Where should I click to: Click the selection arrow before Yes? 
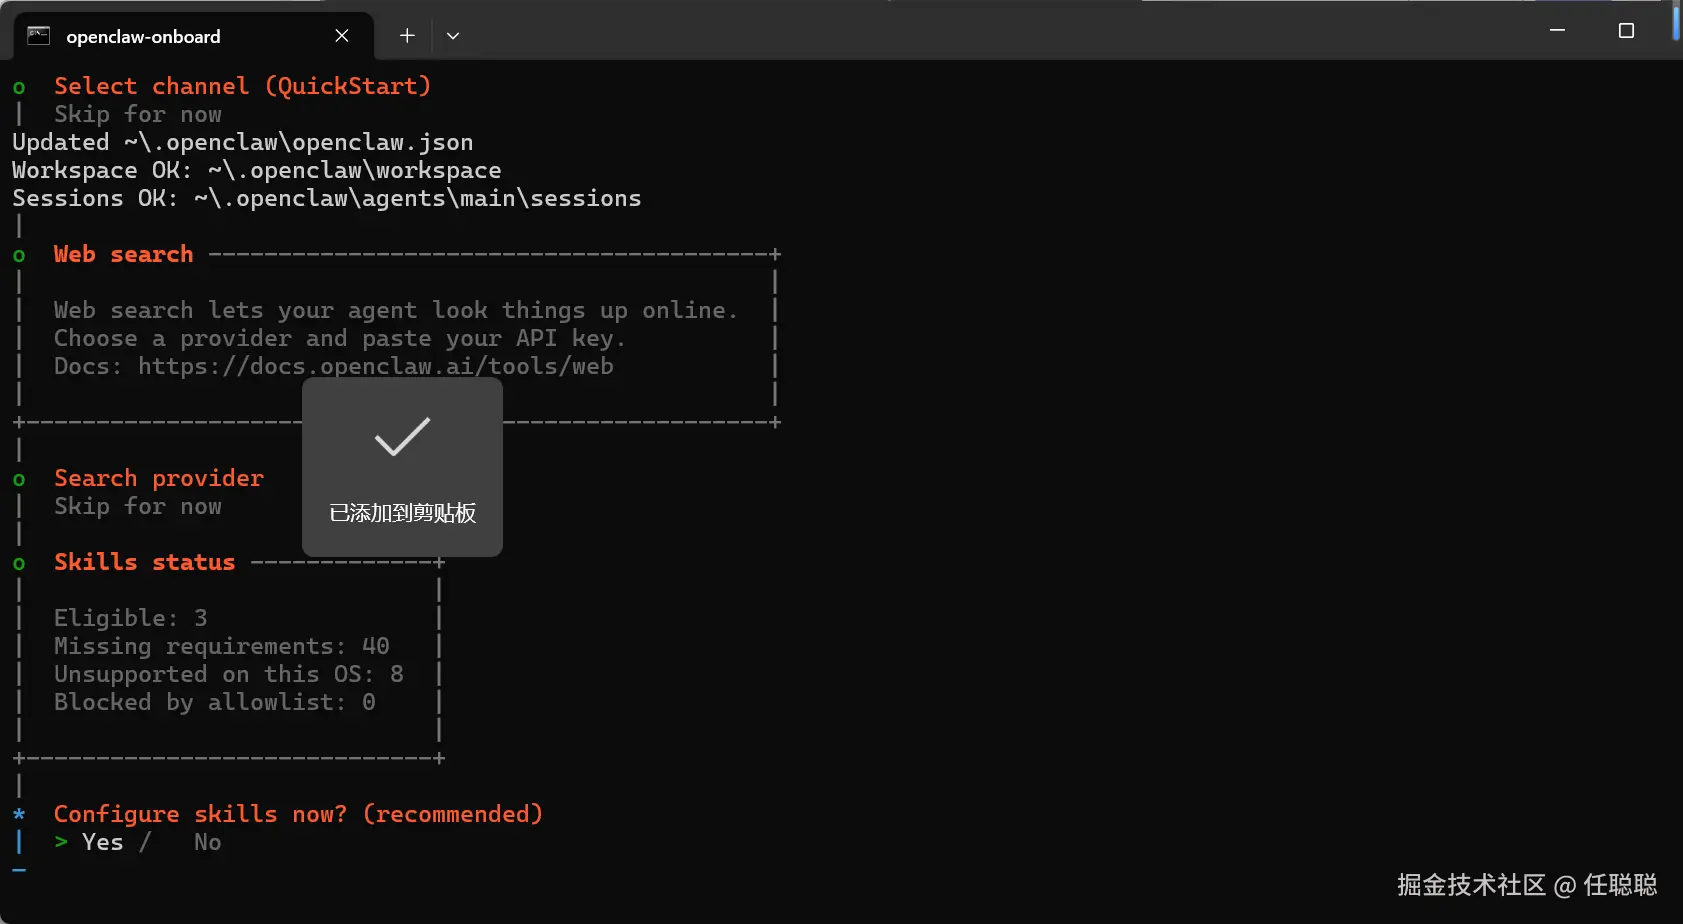(x=61, y=842)
